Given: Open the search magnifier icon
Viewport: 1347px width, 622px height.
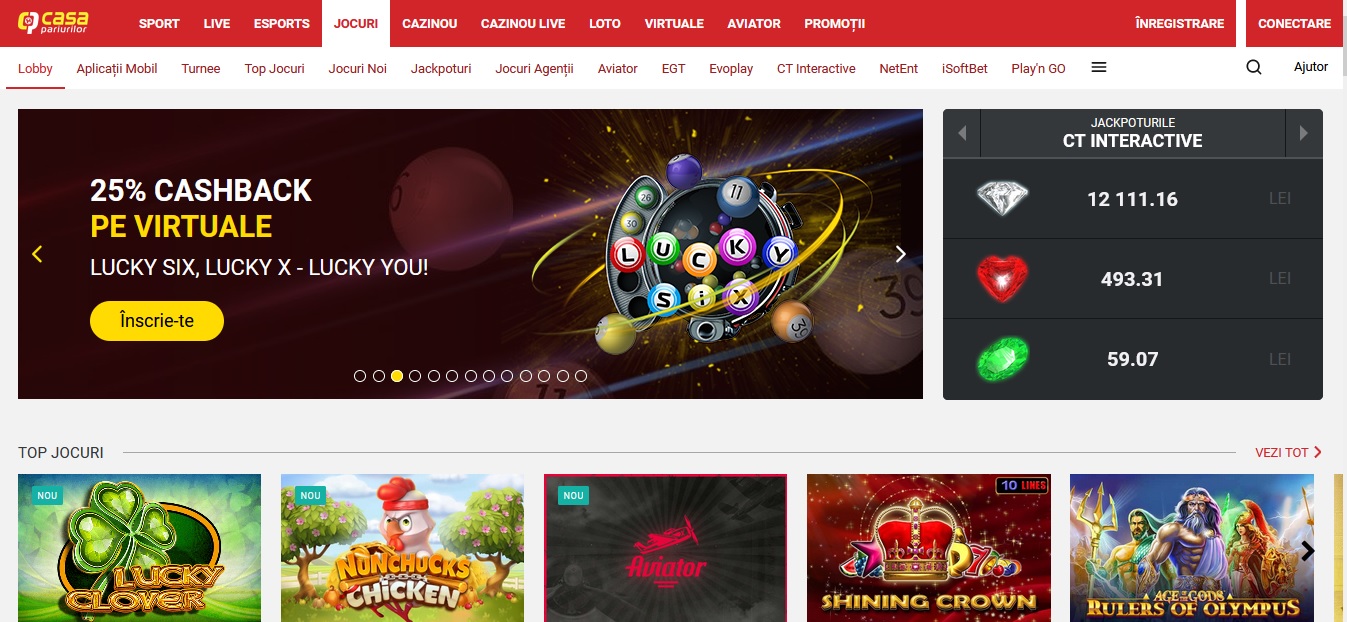Looking at the screenshot, I should click(1254, 68).
